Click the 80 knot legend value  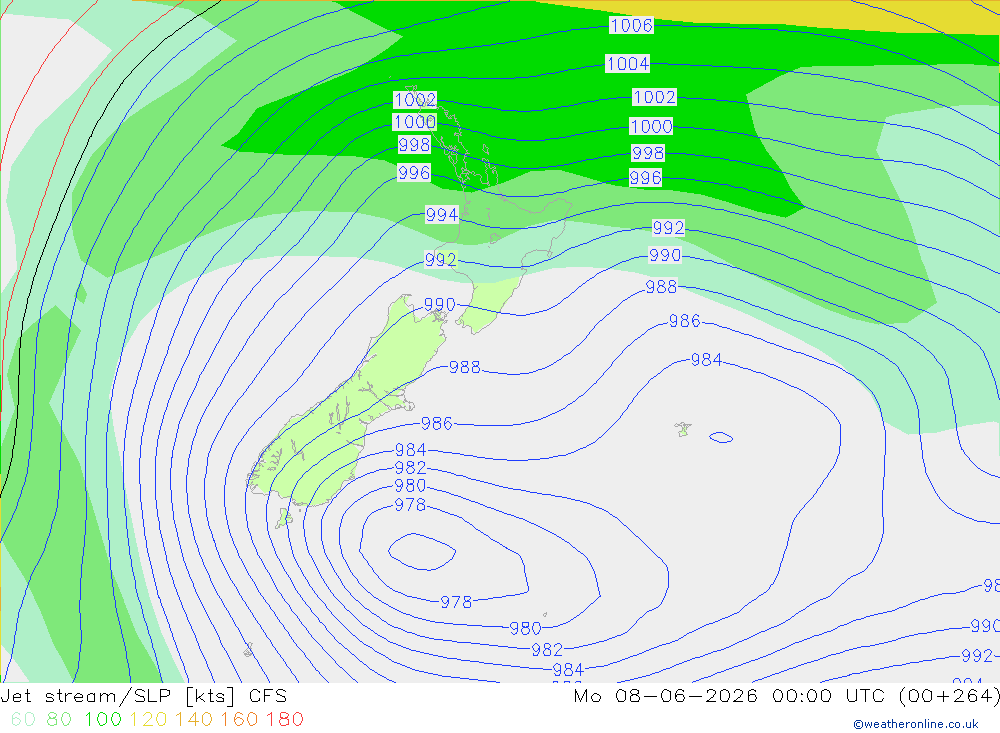tap(59, 720)
